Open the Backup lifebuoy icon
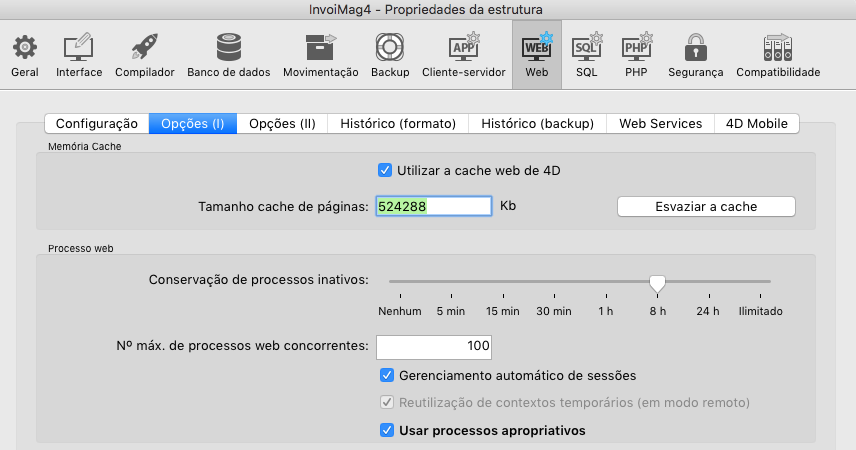856x450 pixels. click(x=390, y=48)
